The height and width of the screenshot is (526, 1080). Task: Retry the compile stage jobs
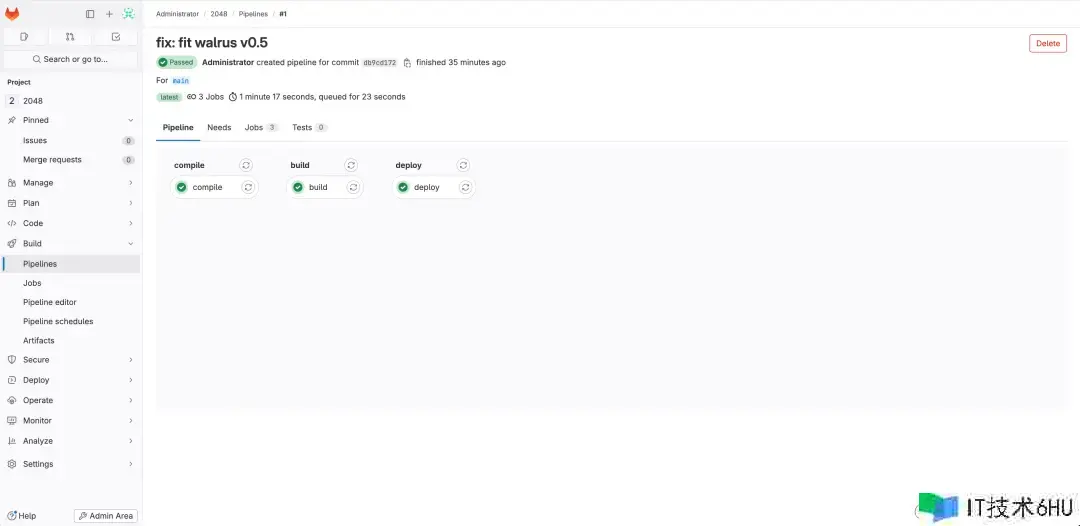pos(246,165)
